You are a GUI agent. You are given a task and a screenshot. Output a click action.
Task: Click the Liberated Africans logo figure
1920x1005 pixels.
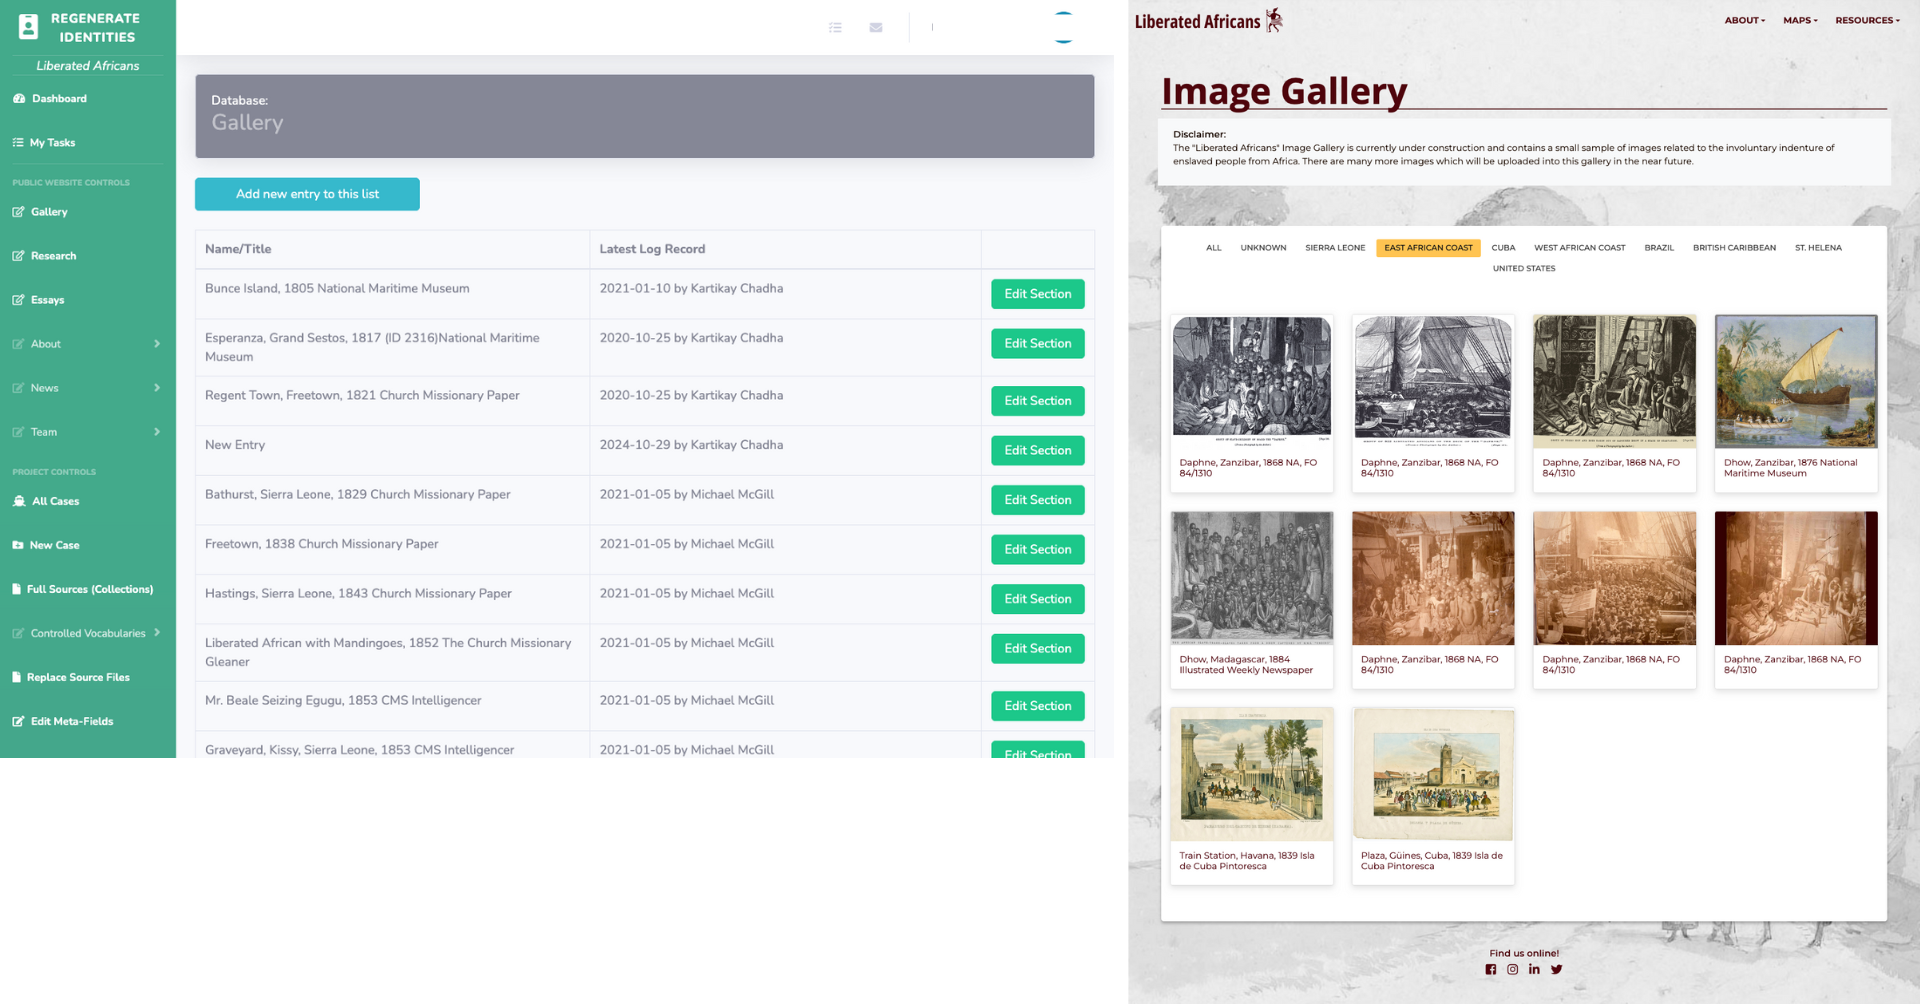click(1274, 20)
